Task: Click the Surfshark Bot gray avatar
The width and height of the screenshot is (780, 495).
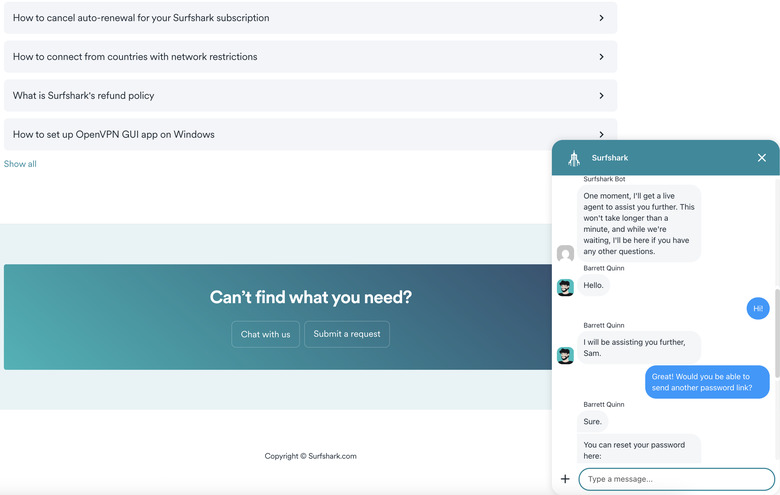Action: (565, 254)
